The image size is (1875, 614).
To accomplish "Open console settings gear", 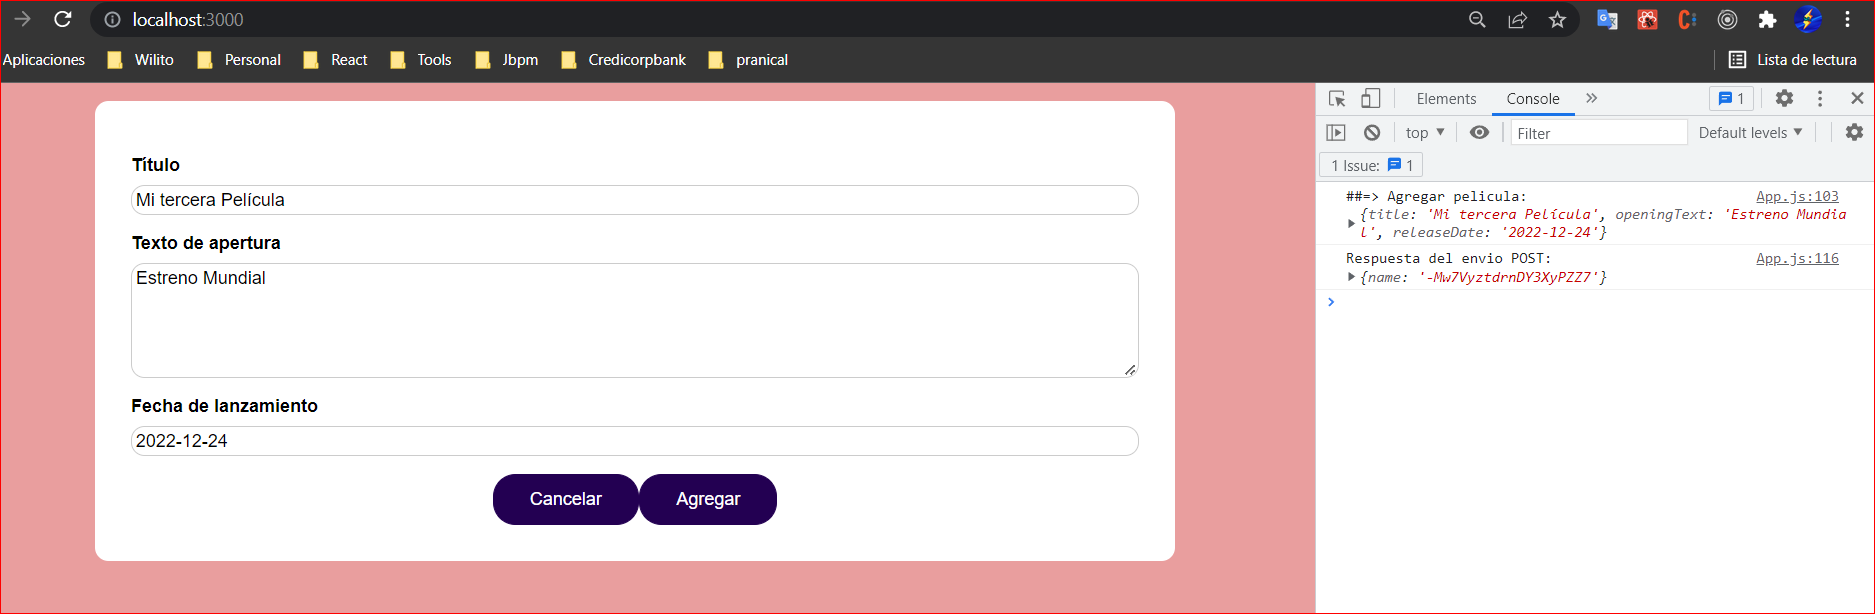I will [1854, 132].
